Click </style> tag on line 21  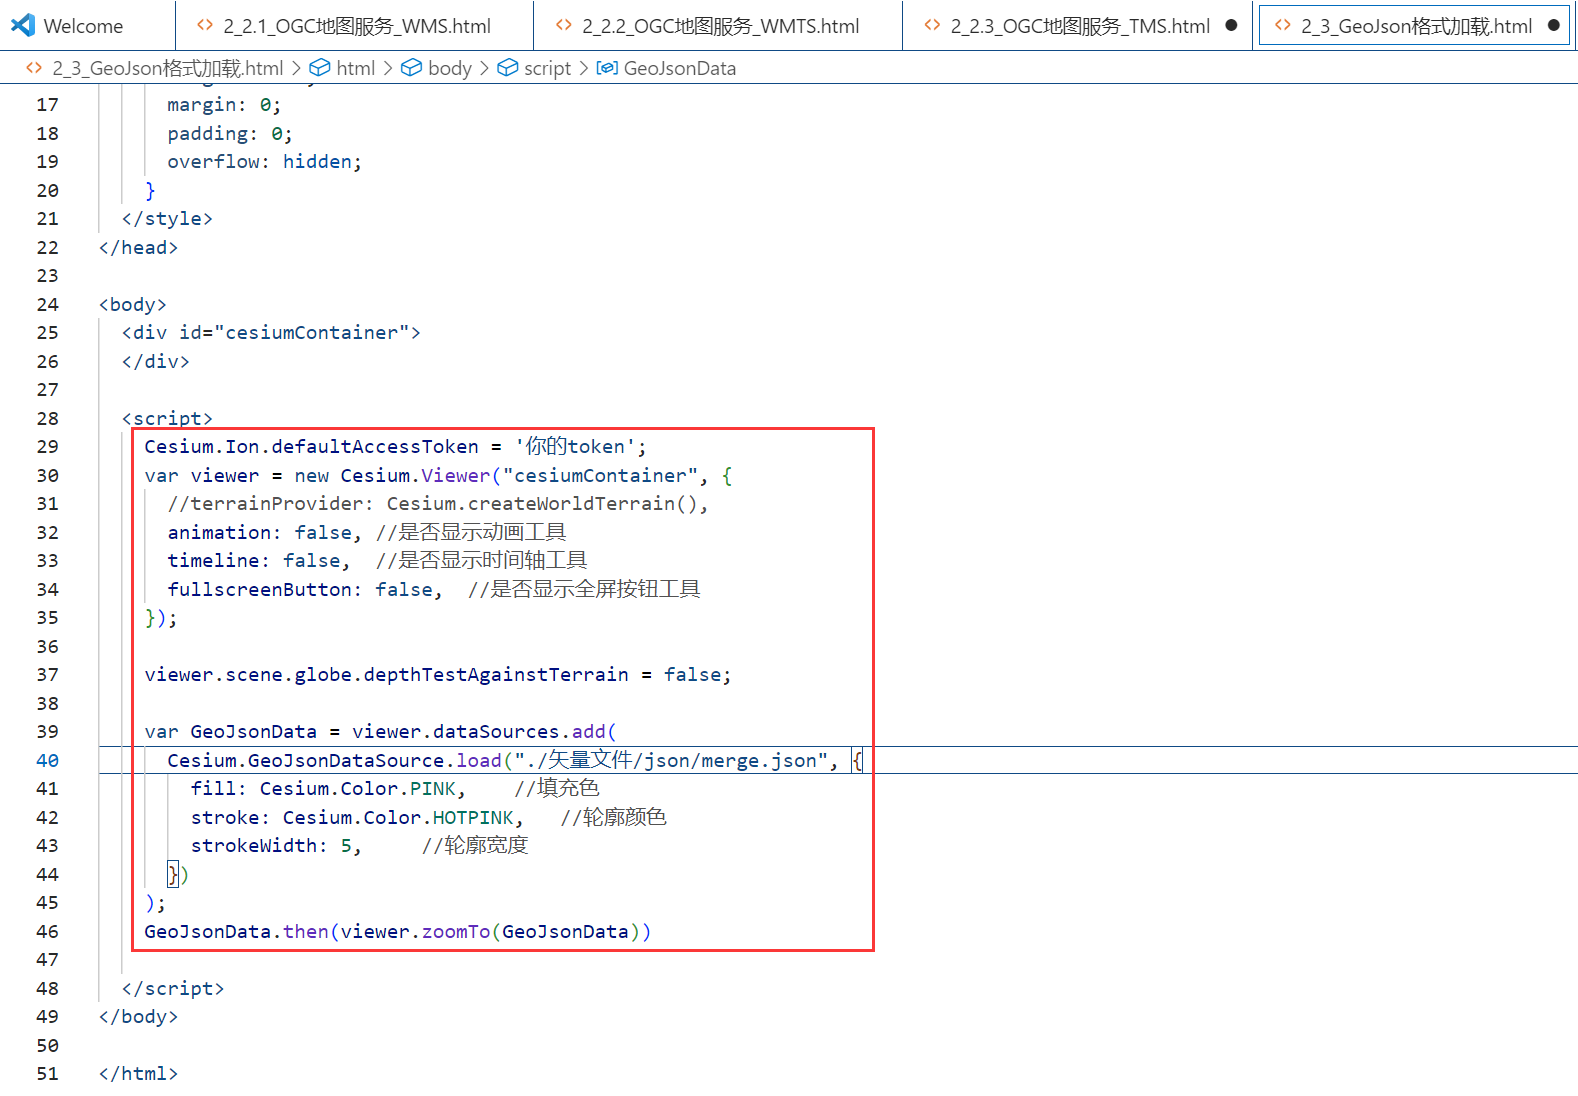tap(167, 219)
